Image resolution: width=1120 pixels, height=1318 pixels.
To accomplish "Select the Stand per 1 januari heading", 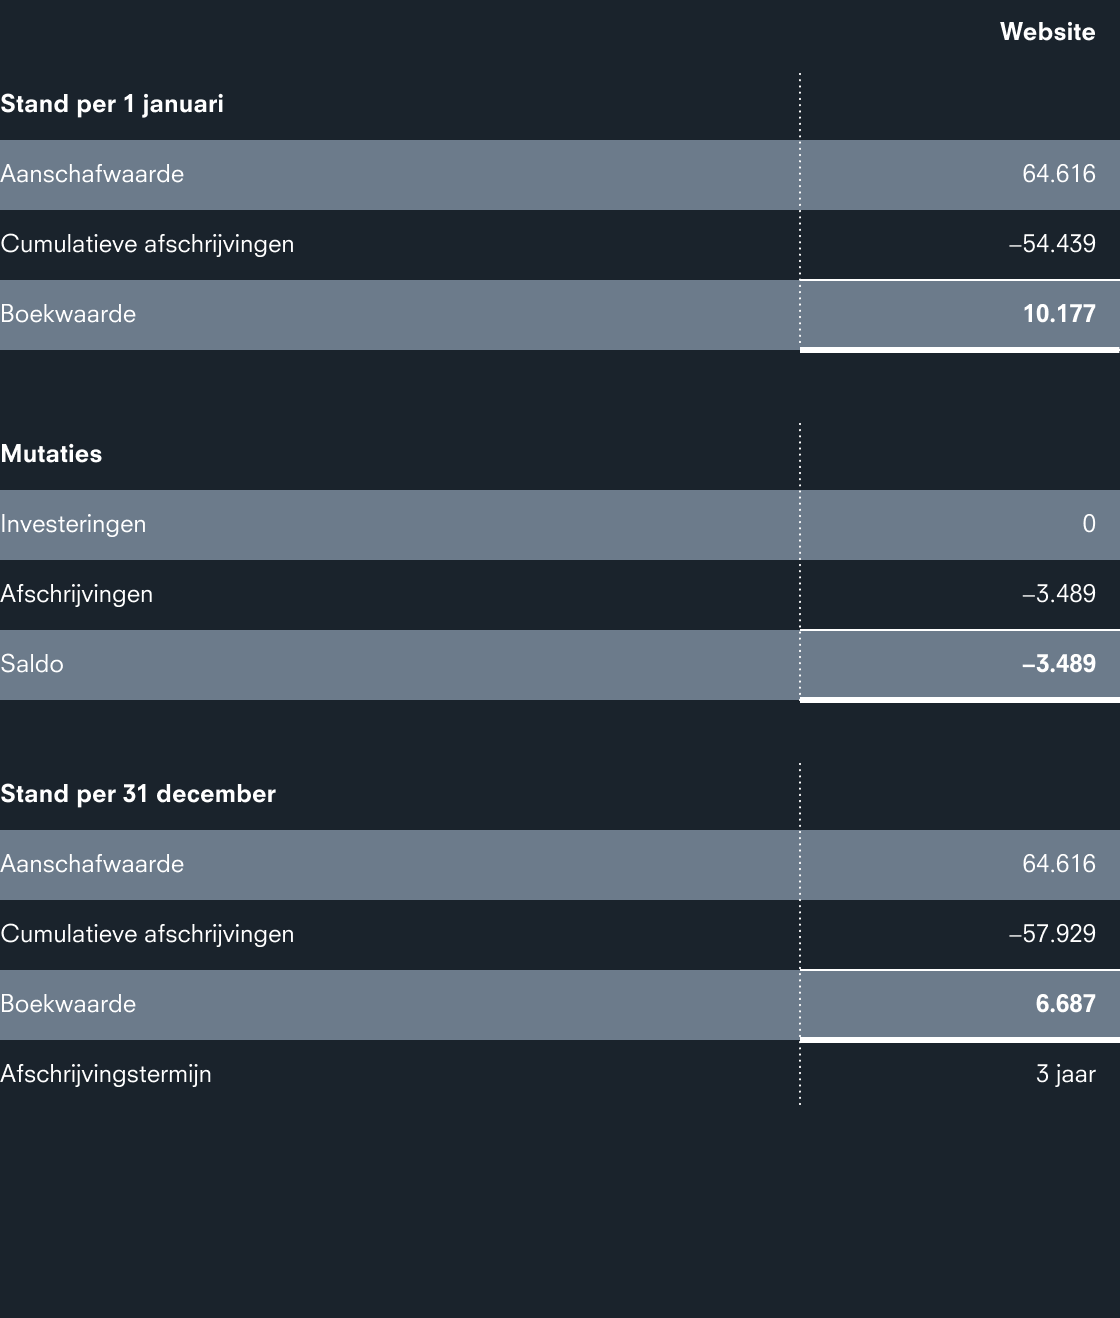I will click(x=112, y=104).
